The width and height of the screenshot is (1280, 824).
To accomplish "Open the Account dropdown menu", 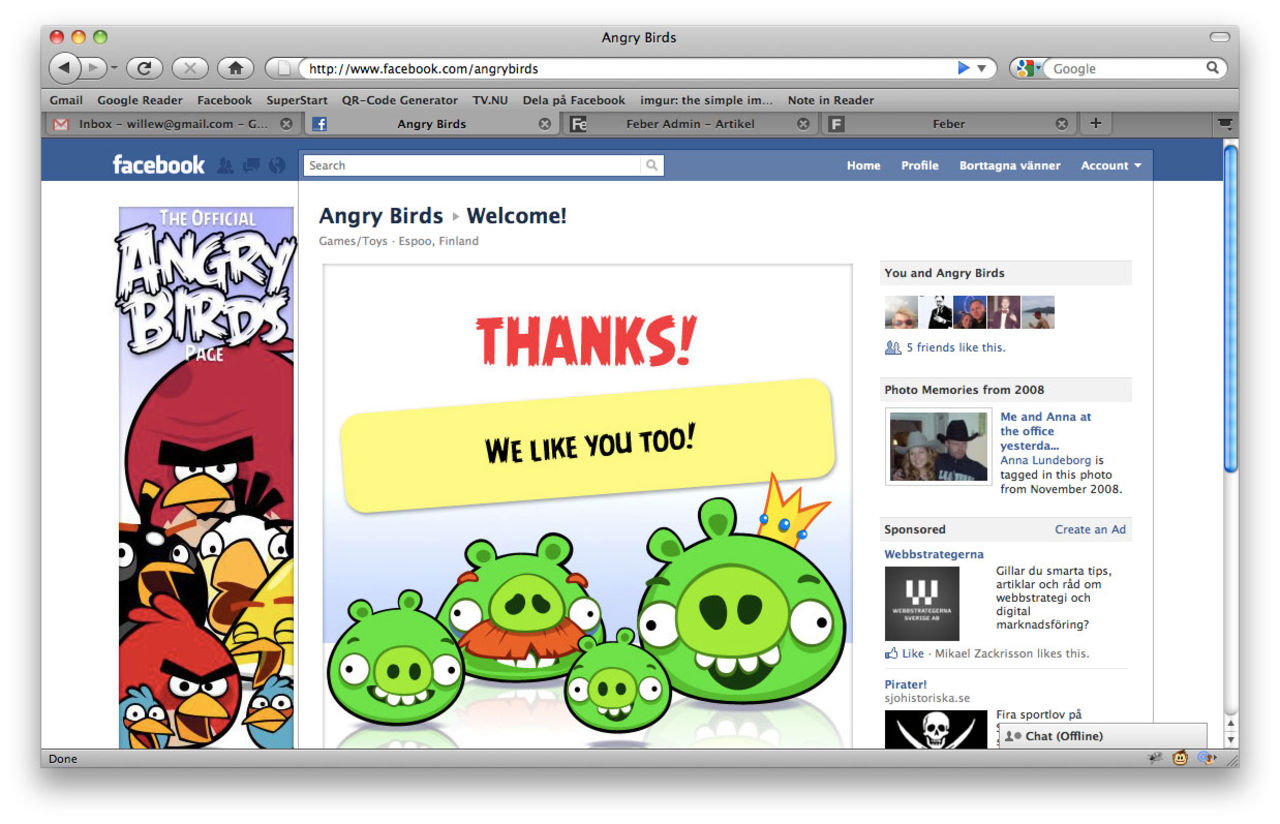I will 1110,165.
